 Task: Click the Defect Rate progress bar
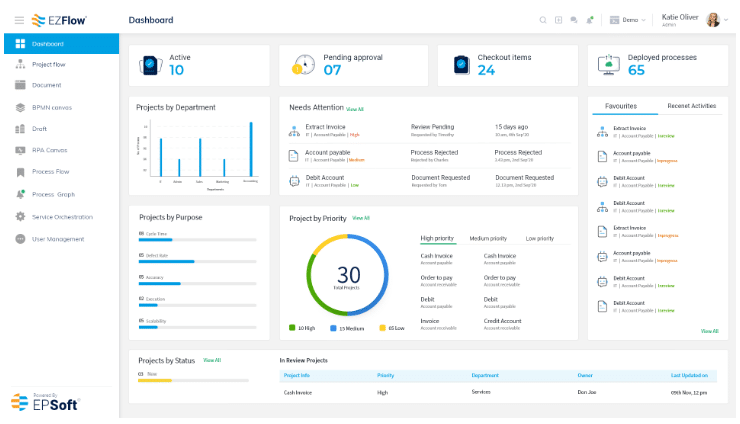pos(197,262)
